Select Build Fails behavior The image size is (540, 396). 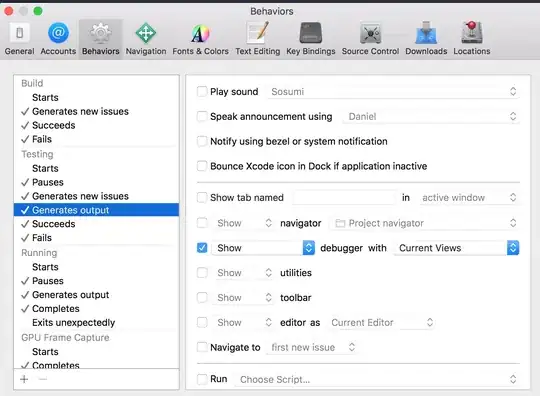coord(96,139)
